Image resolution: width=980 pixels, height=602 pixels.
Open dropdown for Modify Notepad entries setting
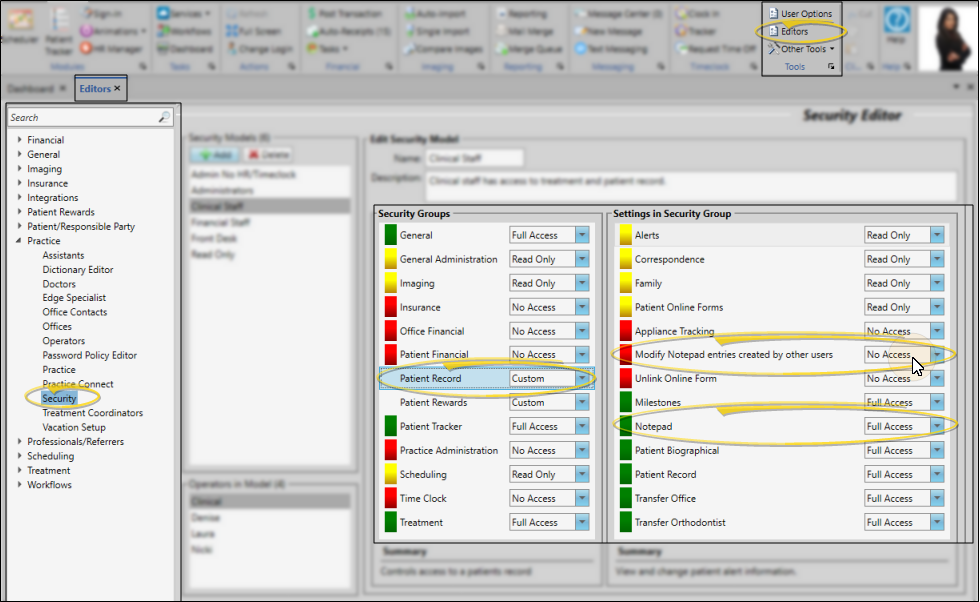(x=936, y=355)
